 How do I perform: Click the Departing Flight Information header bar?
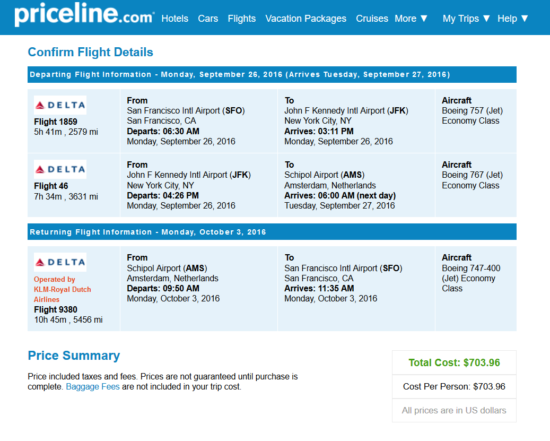(272, 74)
